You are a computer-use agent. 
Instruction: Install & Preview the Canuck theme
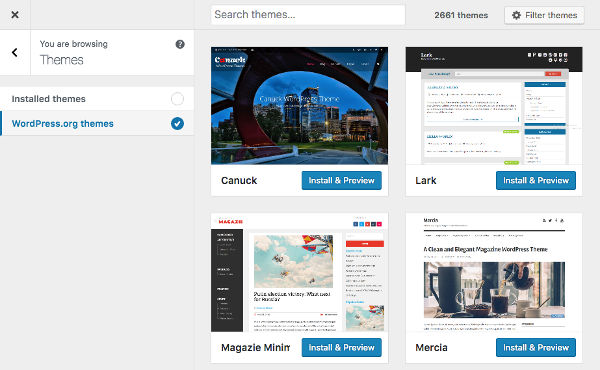(x=341, y=180)
